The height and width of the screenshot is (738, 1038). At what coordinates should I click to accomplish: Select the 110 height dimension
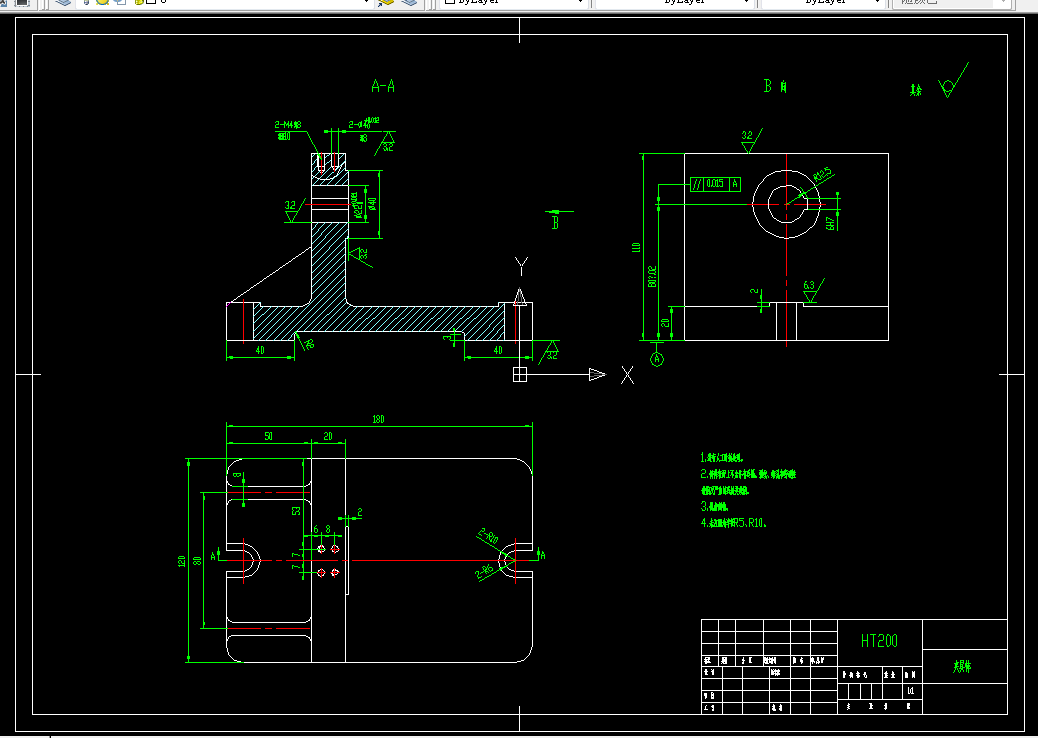tap(636, 248)
